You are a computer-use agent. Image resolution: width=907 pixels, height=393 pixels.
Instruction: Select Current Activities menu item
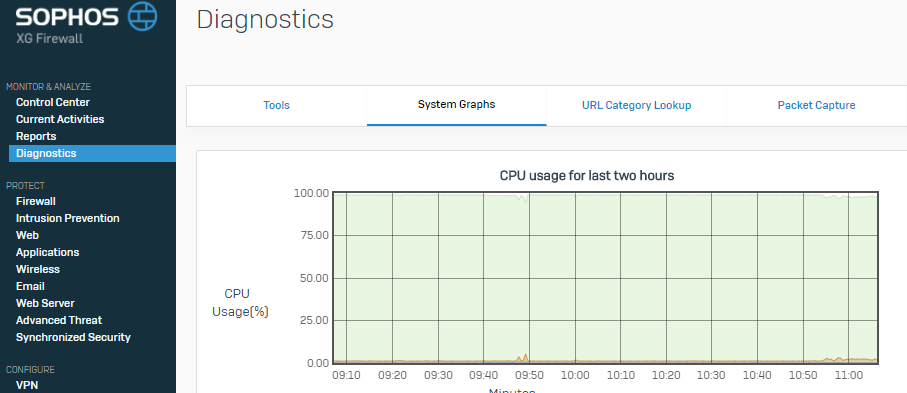click(x=60, y=119)
